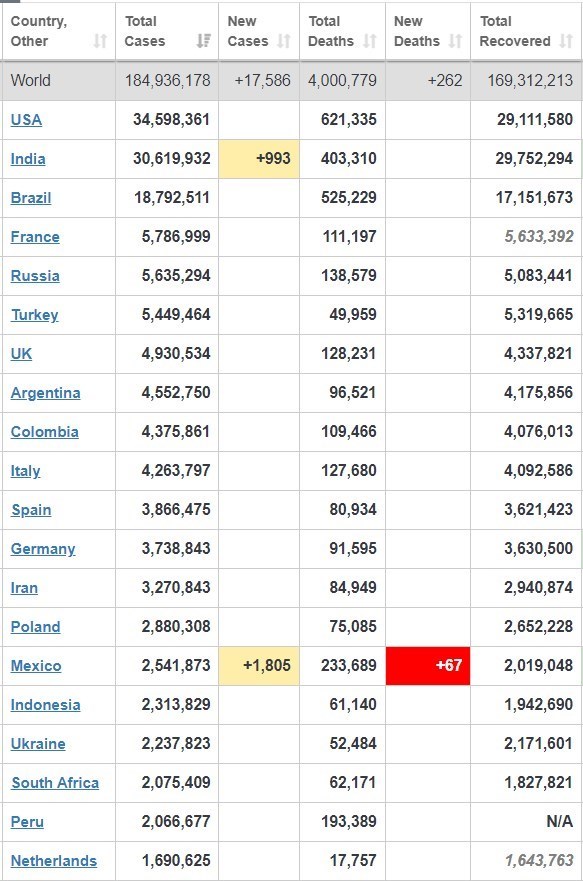Sort by Country, Other column arrows

[100, 41]
